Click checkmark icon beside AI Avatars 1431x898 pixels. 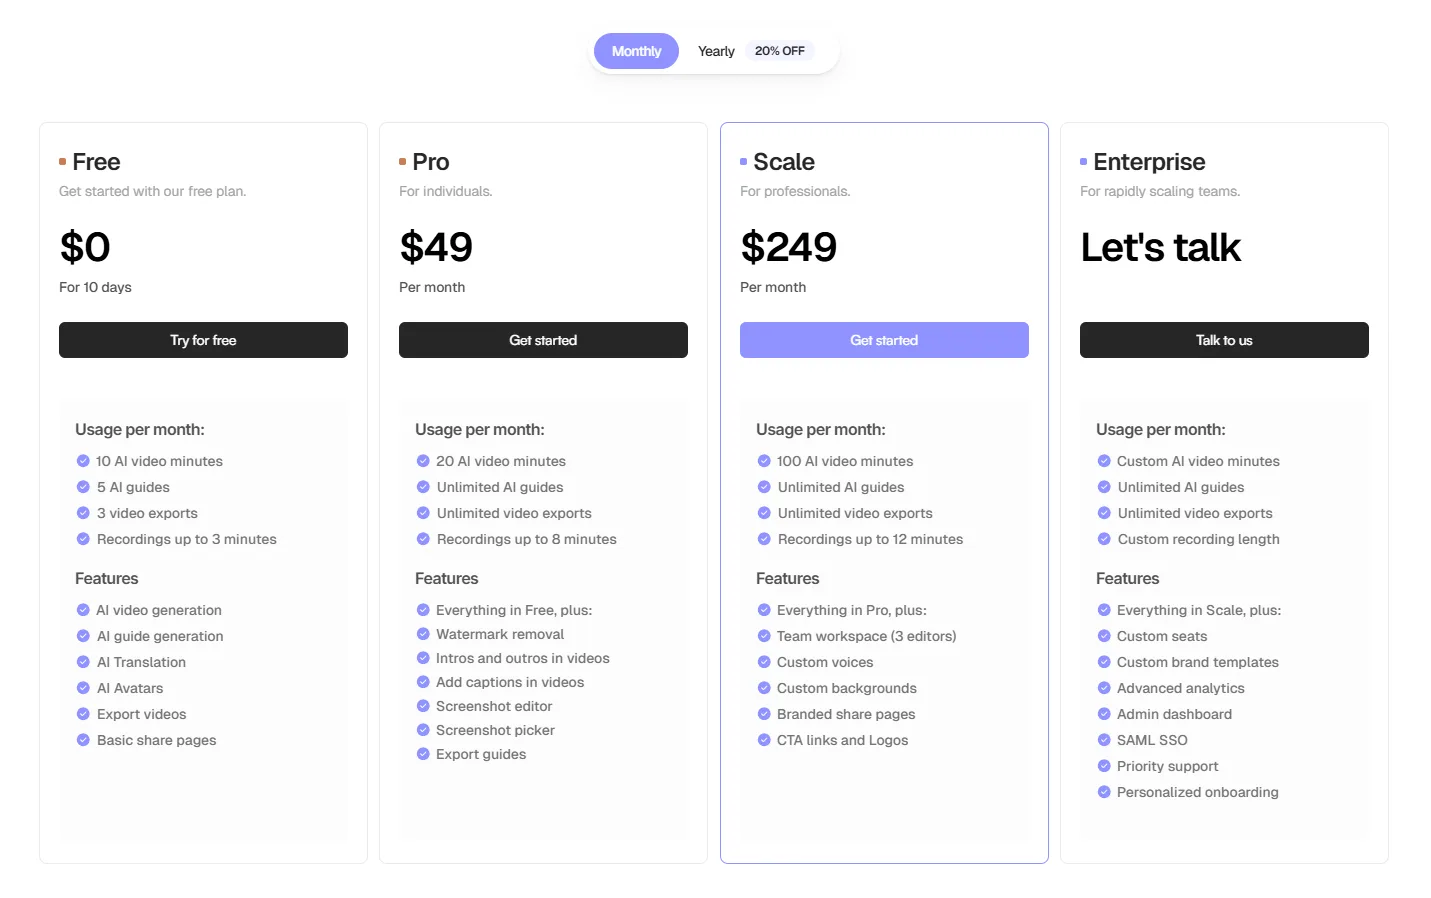[83, 688]
